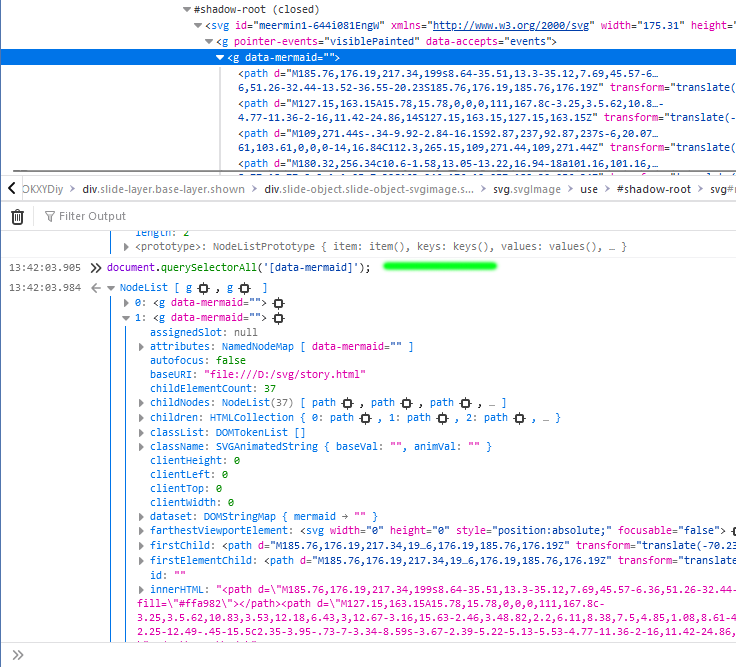Expand the prototype NodeListPrototype entry

click(x=126, y=246)
